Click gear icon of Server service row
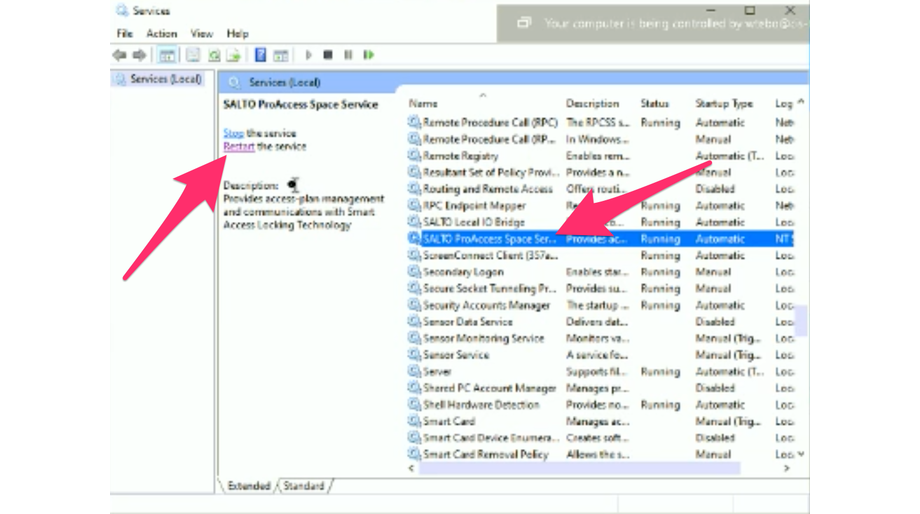This screenshot has height=514, width=920. tap(414, 371)
